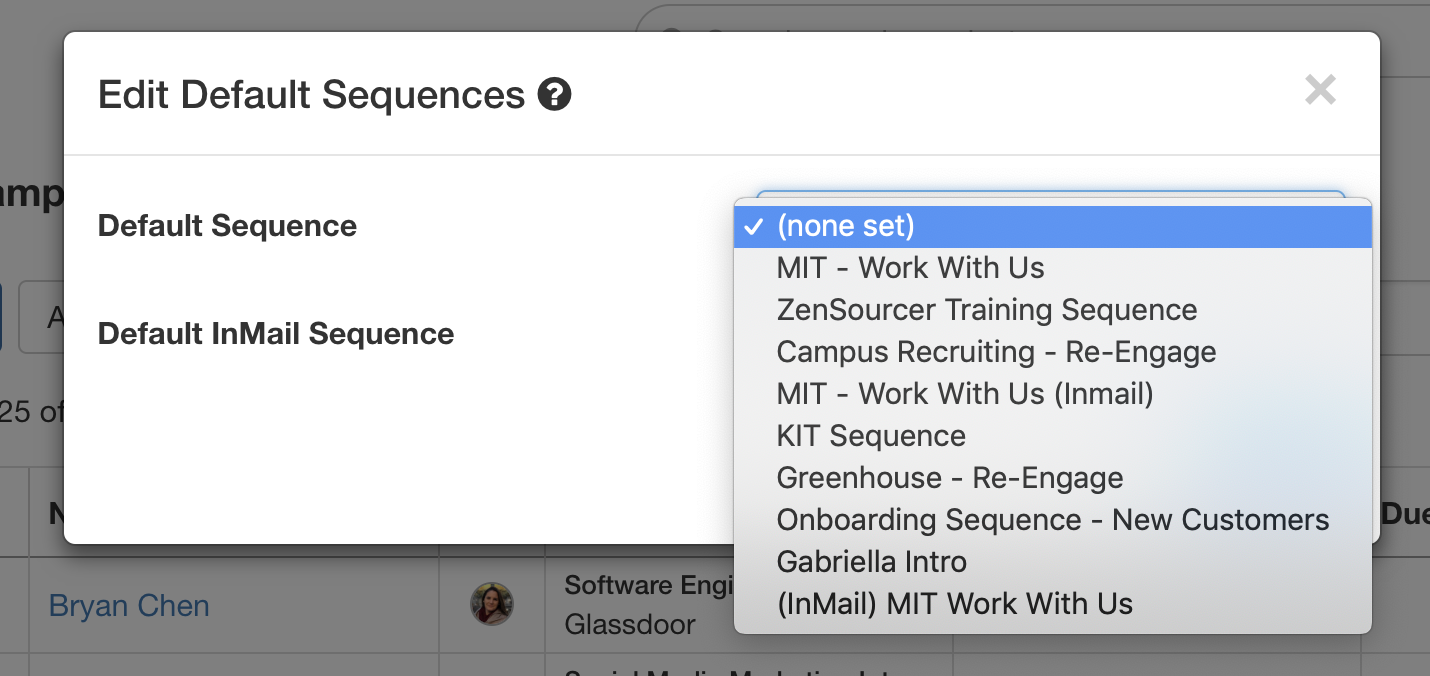Select the KIT Sequence option
This screenshot has width=1430, height=676.
[1053, 436]
